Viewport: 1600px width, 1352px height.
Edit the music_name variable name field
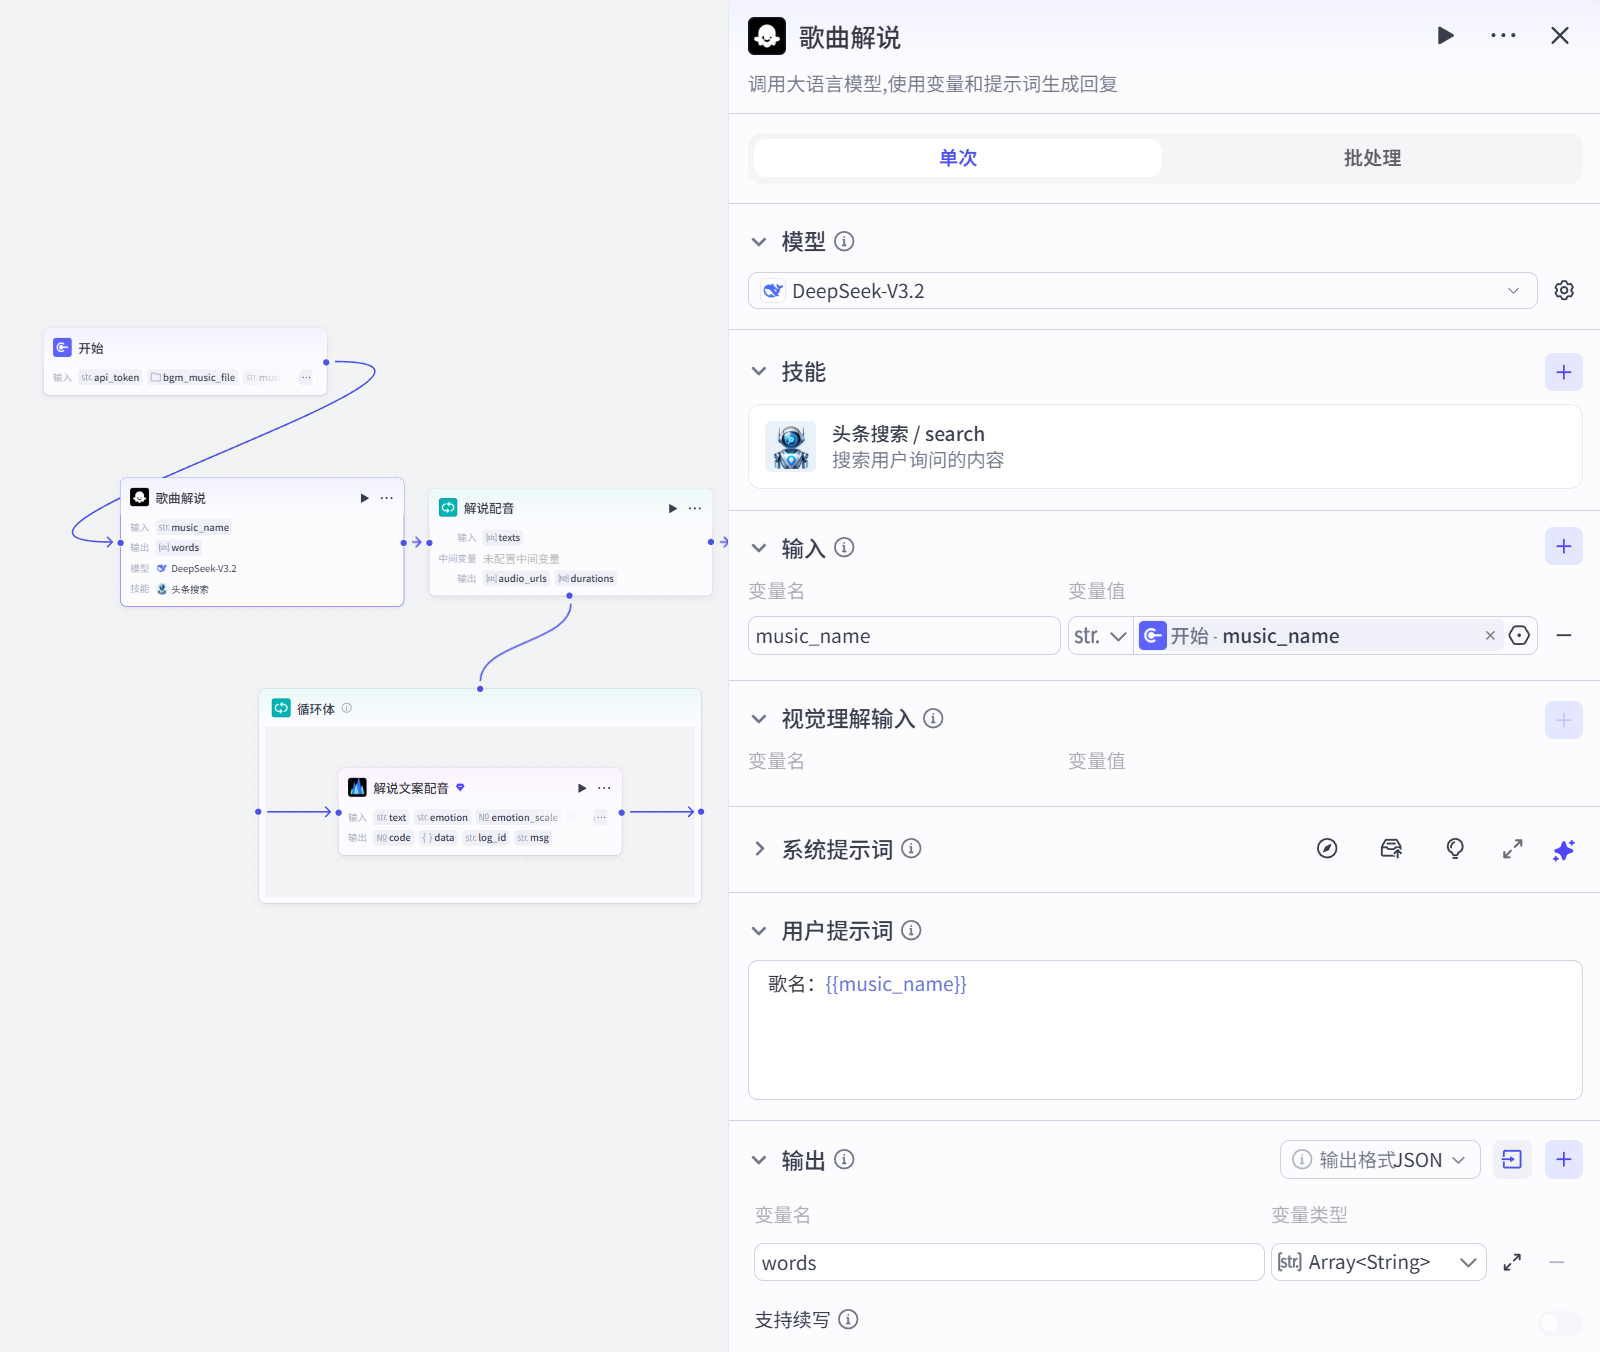(x=904, y=636)
